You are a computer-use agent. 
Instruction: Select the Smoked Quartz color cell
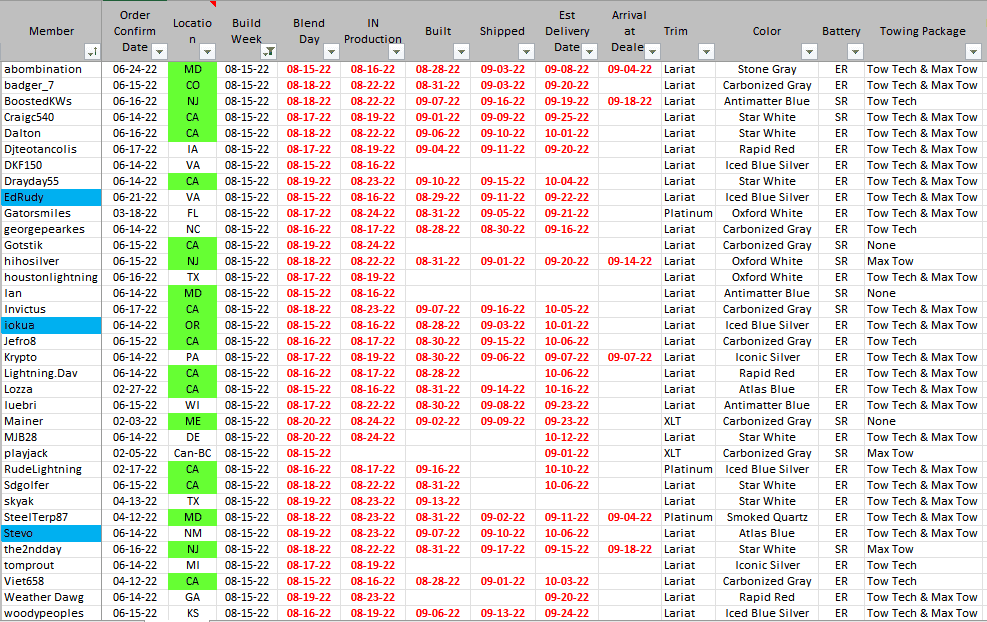coord(767,517)
